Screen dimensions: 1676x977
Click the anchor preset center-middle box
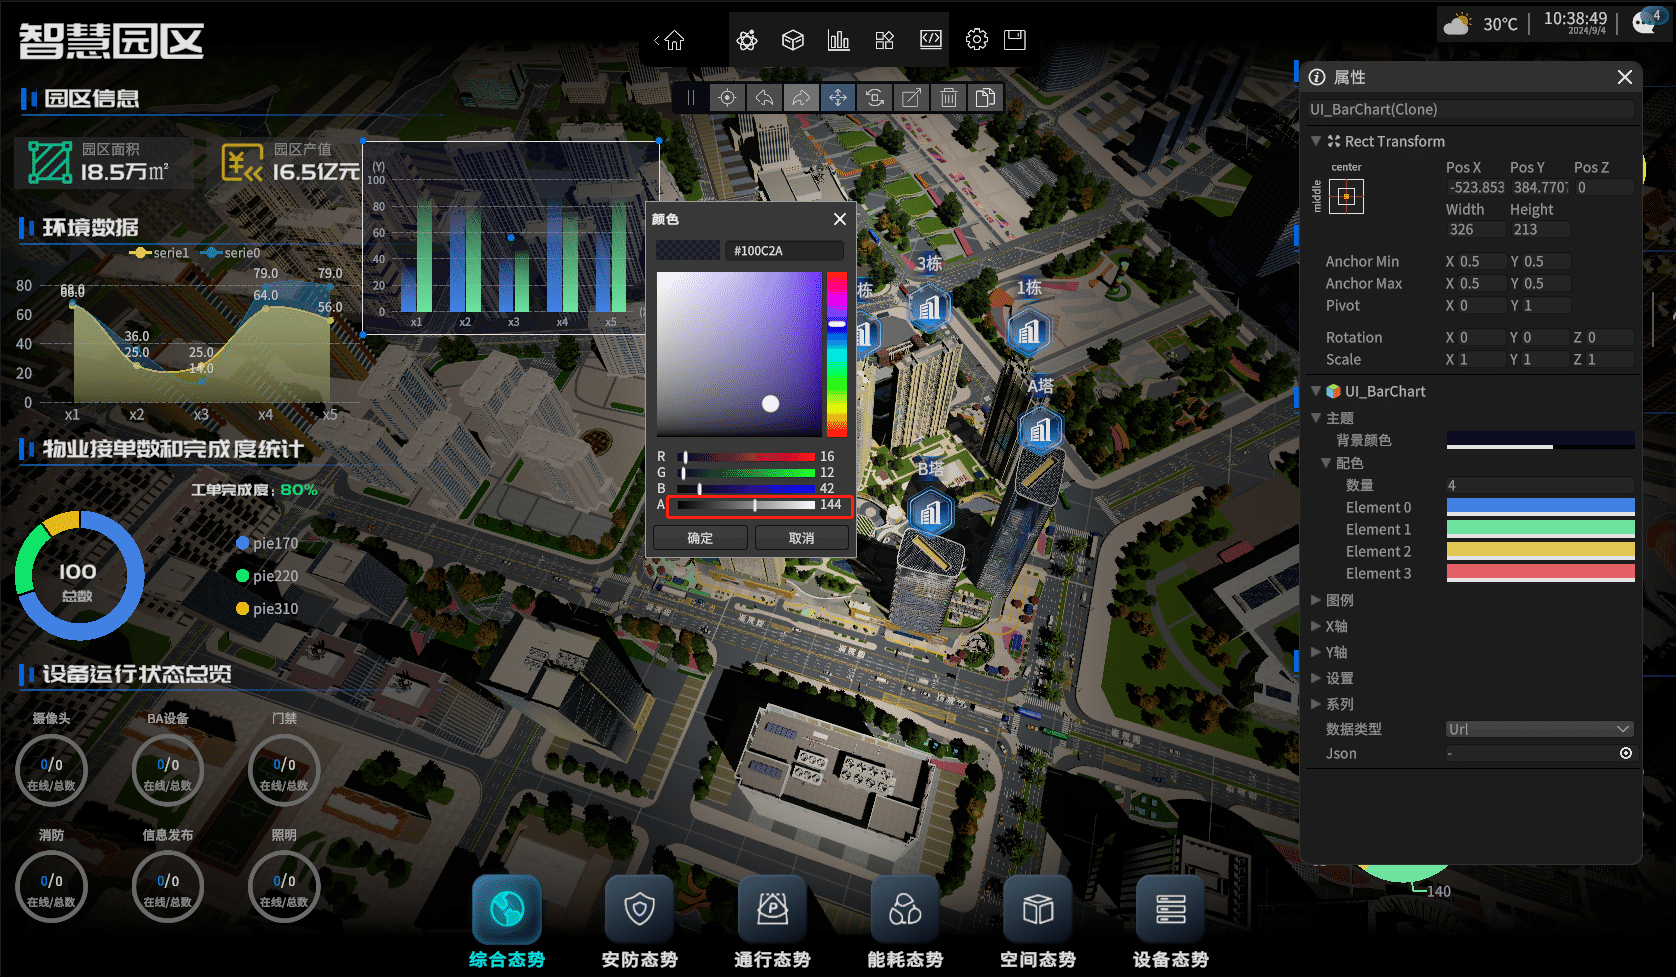click(x=1346, y=196)
